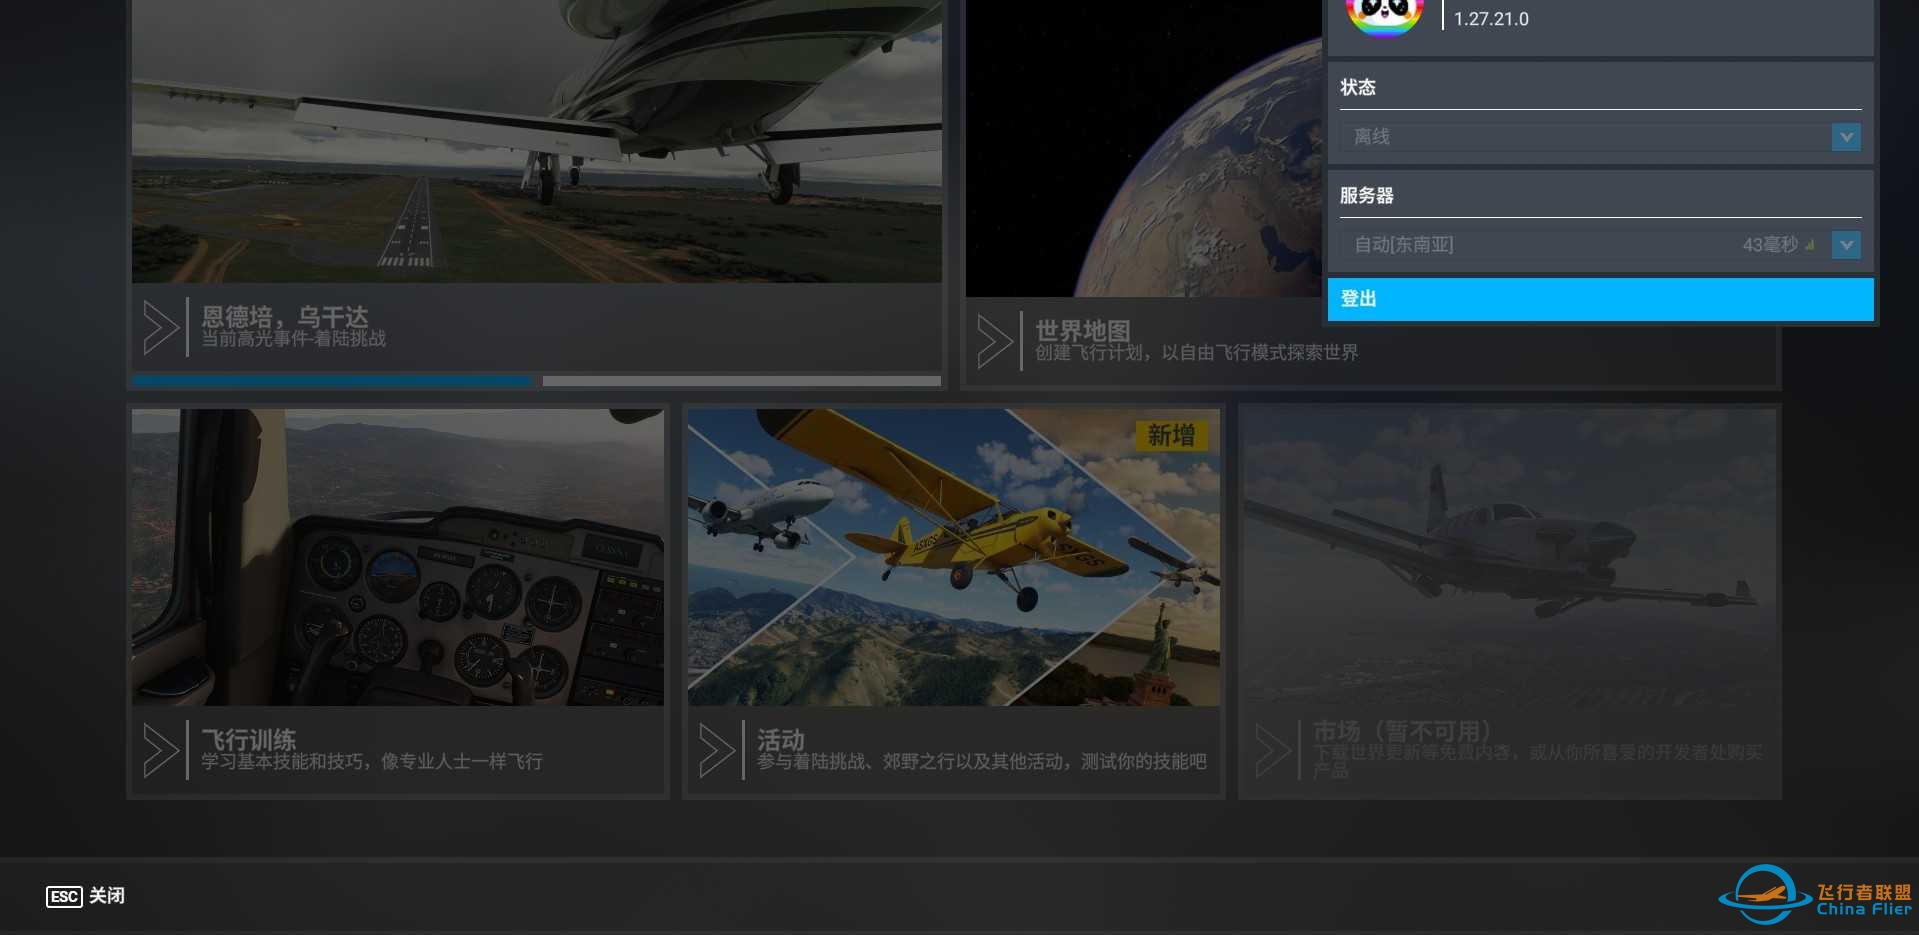The image size is (1919, 935).
Task: Click the arrow icon beside 活动
Action: point(717,750)
